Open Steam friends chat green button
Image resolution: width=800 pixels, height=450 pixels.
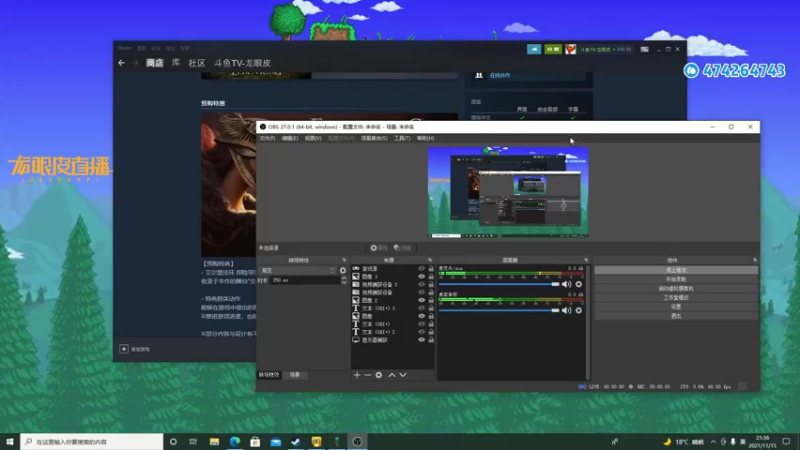(553, 49)
